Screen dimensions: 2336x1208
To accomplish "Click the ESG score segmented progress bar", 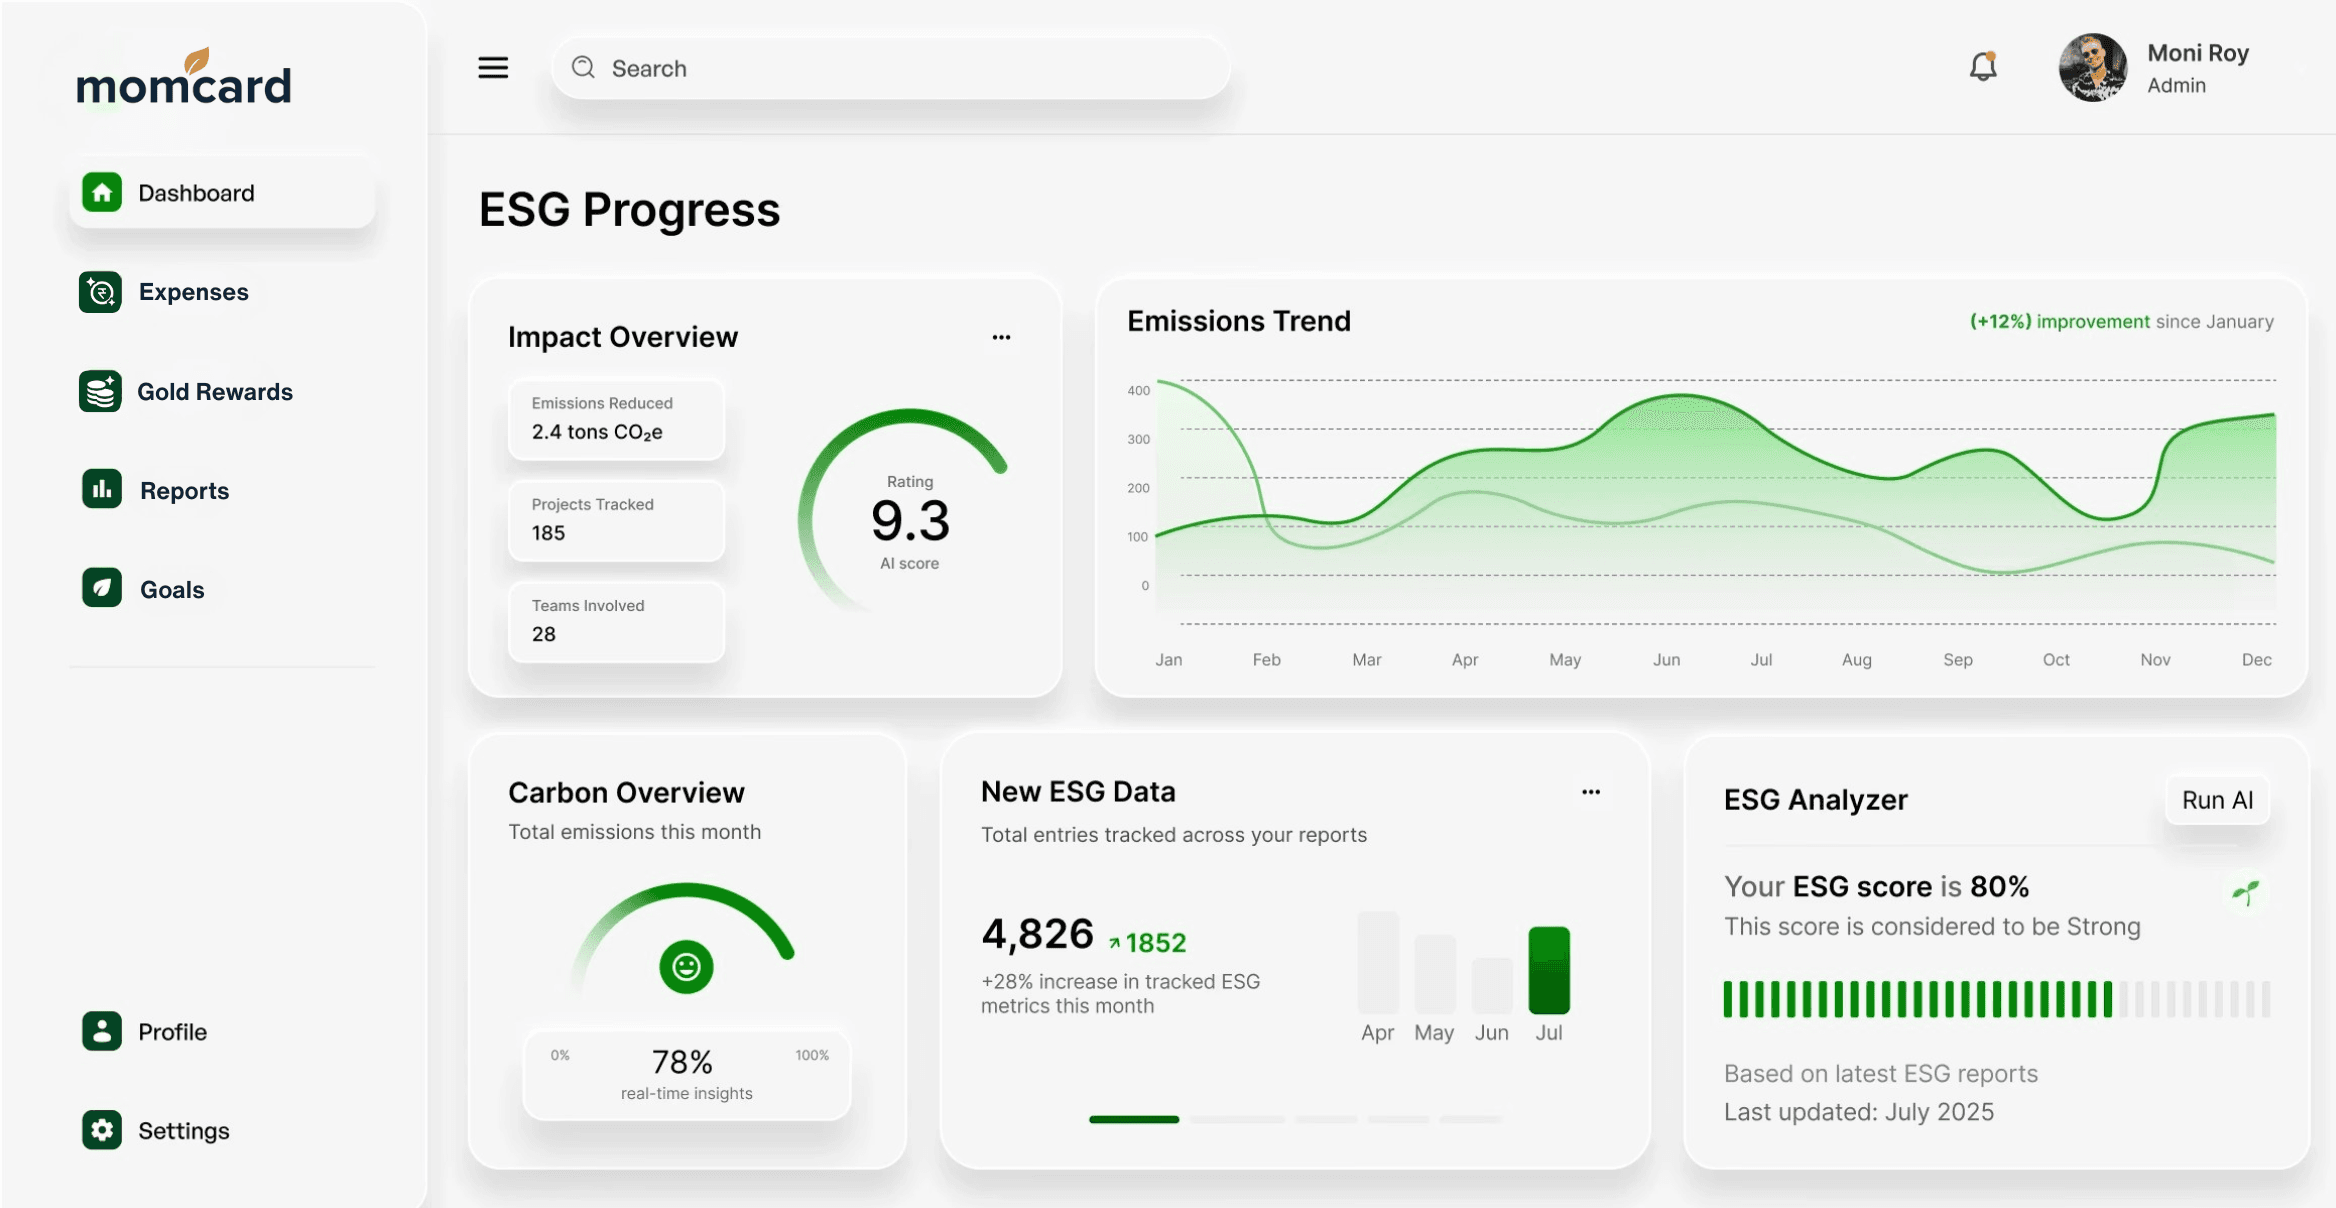I will pyautogui.click(x=1996, y=999).
